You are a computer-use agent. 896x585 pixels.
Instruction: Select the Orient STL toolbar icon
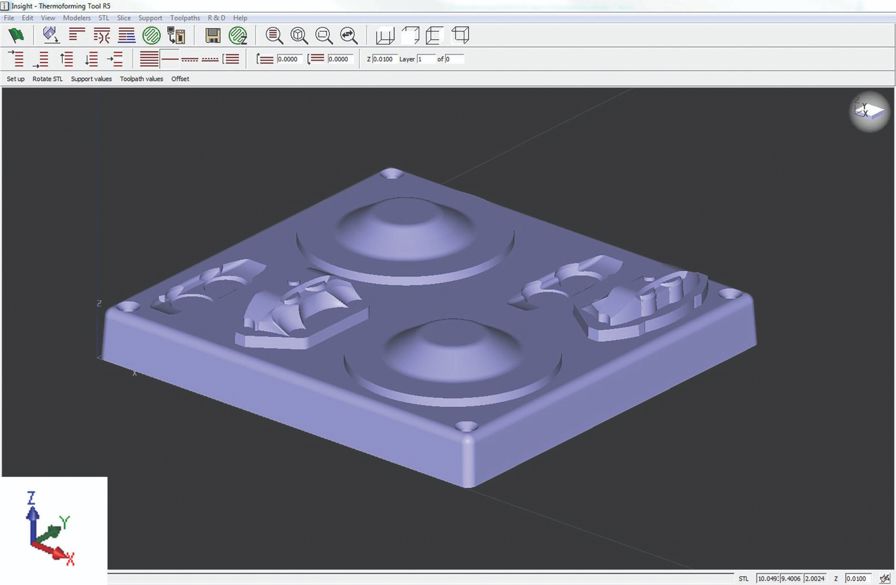(x=48, y=33)
